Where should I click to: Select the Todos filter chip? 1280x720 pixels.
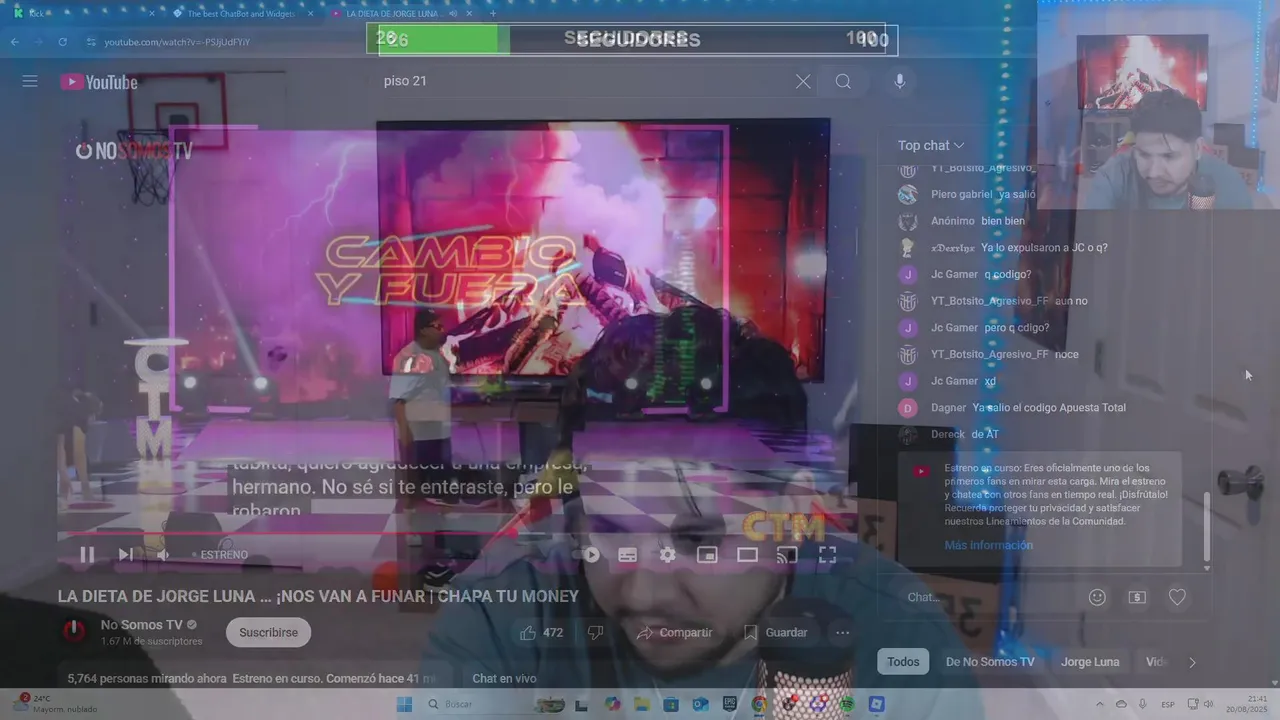pyautogui.click(x=903, y=662)
